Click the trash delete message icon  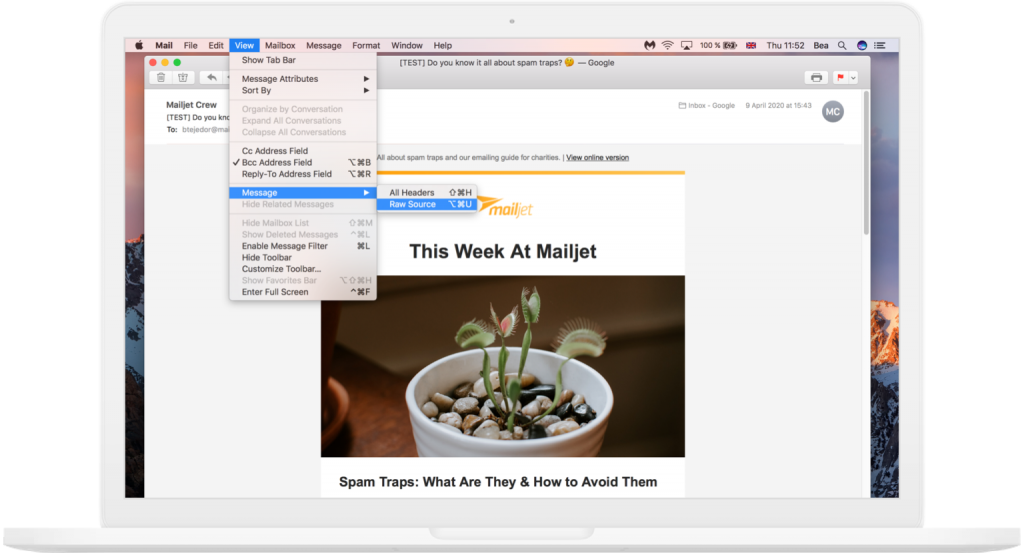(x=161, y=78)
